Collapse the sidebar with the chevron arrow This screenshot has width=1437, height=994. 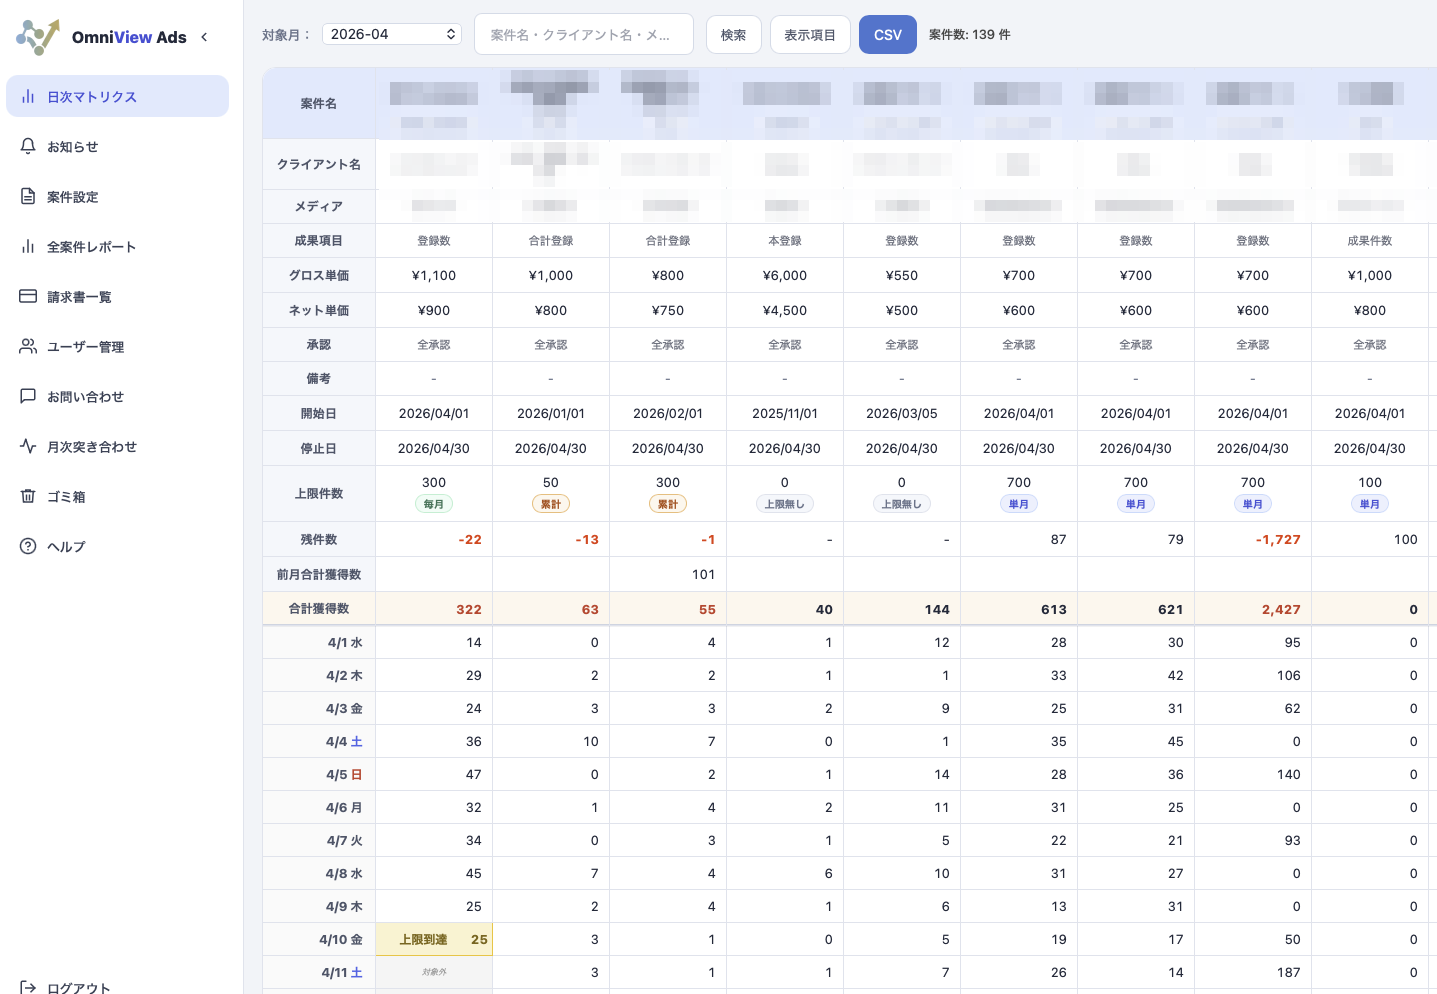pyautogui.click(x=204, y=37)
